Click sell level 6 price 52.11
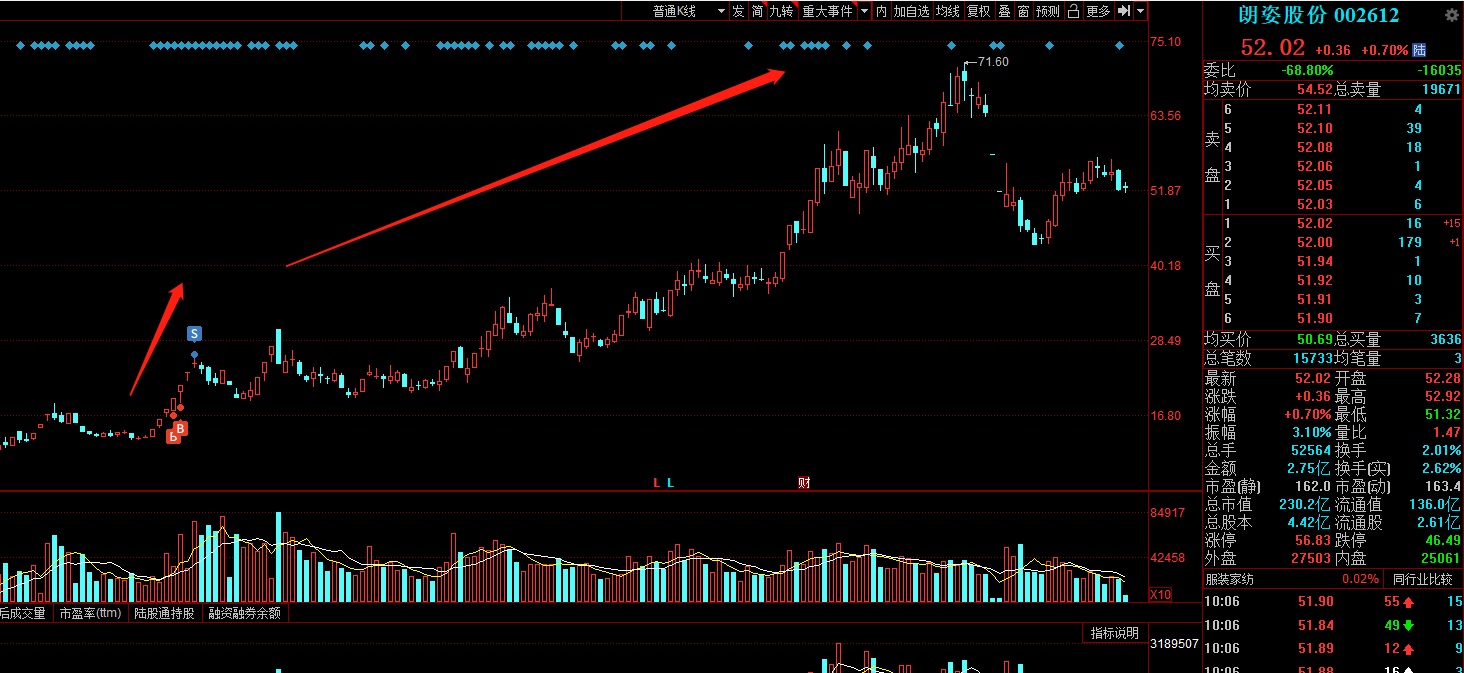Image resolution: width=1464 pixels, height=673 pixels. point(1315,109)
